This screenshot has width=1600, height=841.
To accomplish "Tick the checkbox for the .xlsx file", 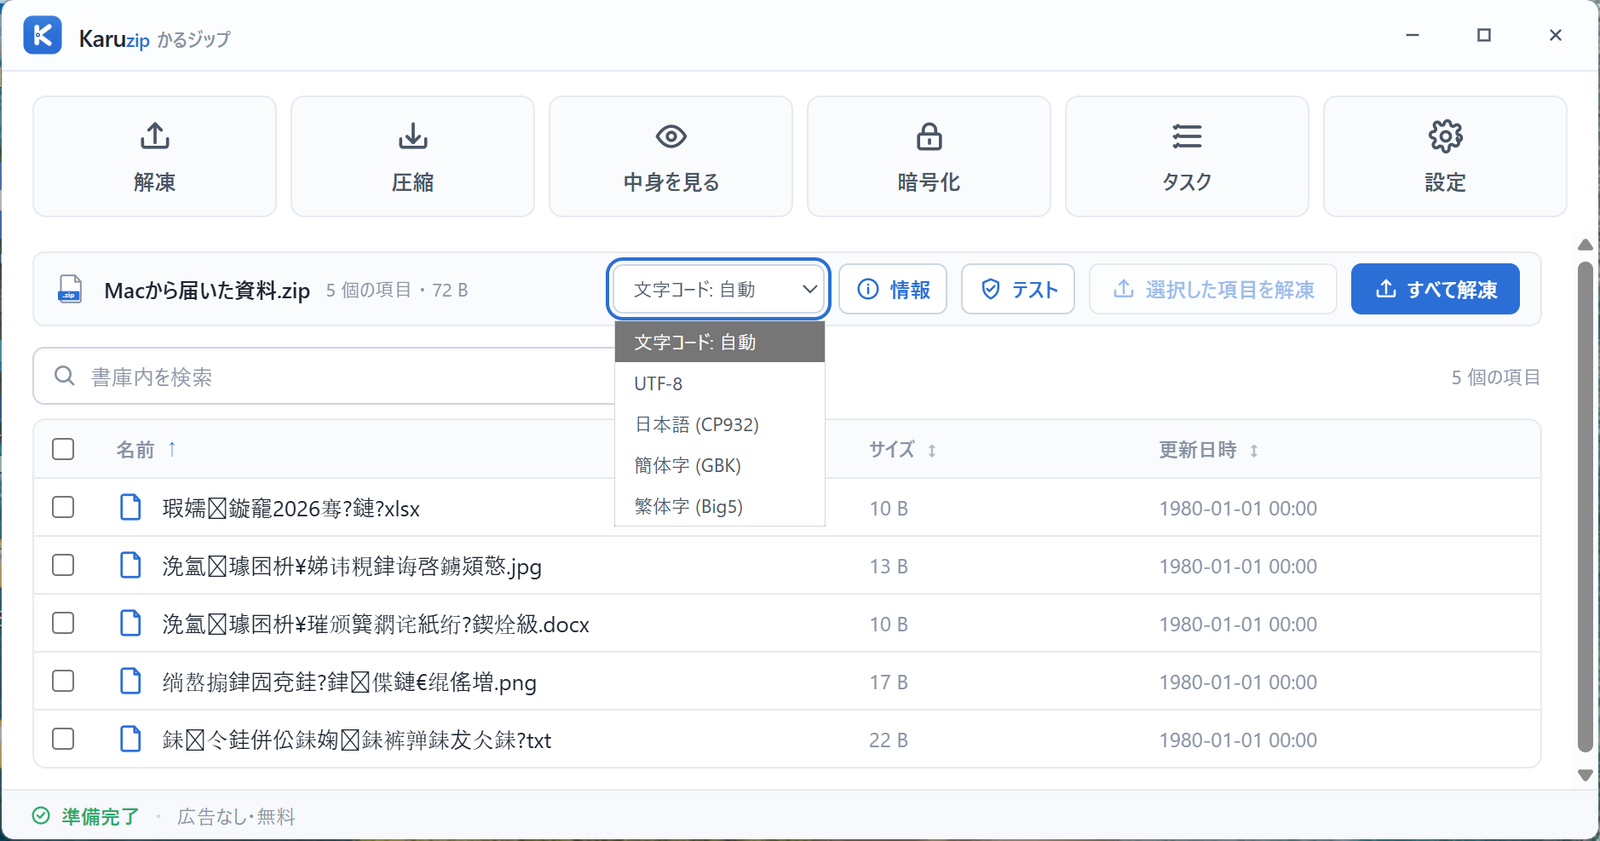I will coord(63,507).
